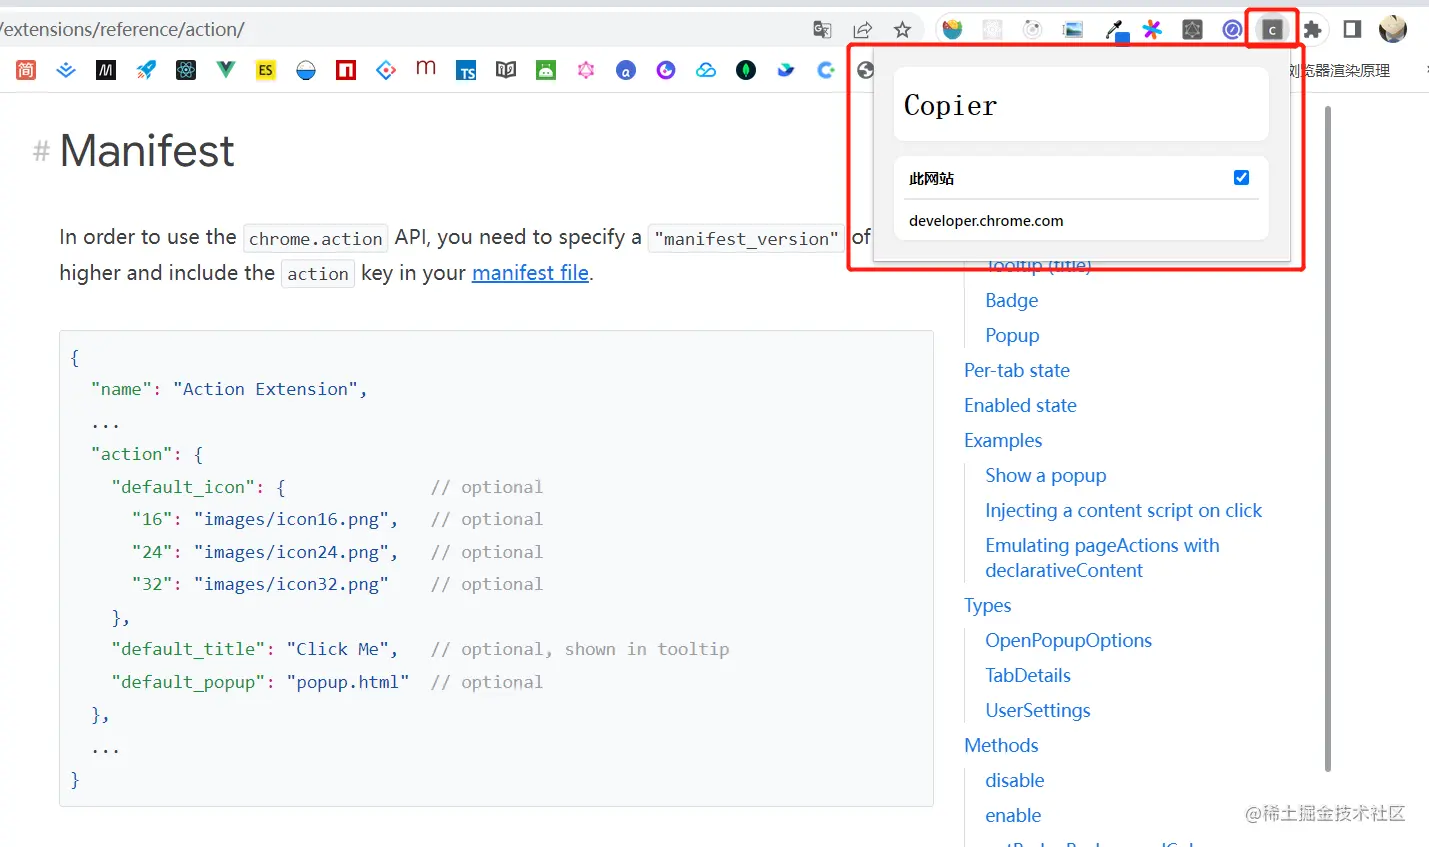The width and height of the screenshot is (1429, 847).
Task: Jump to Show a popup example
Action: point(1046,475)
